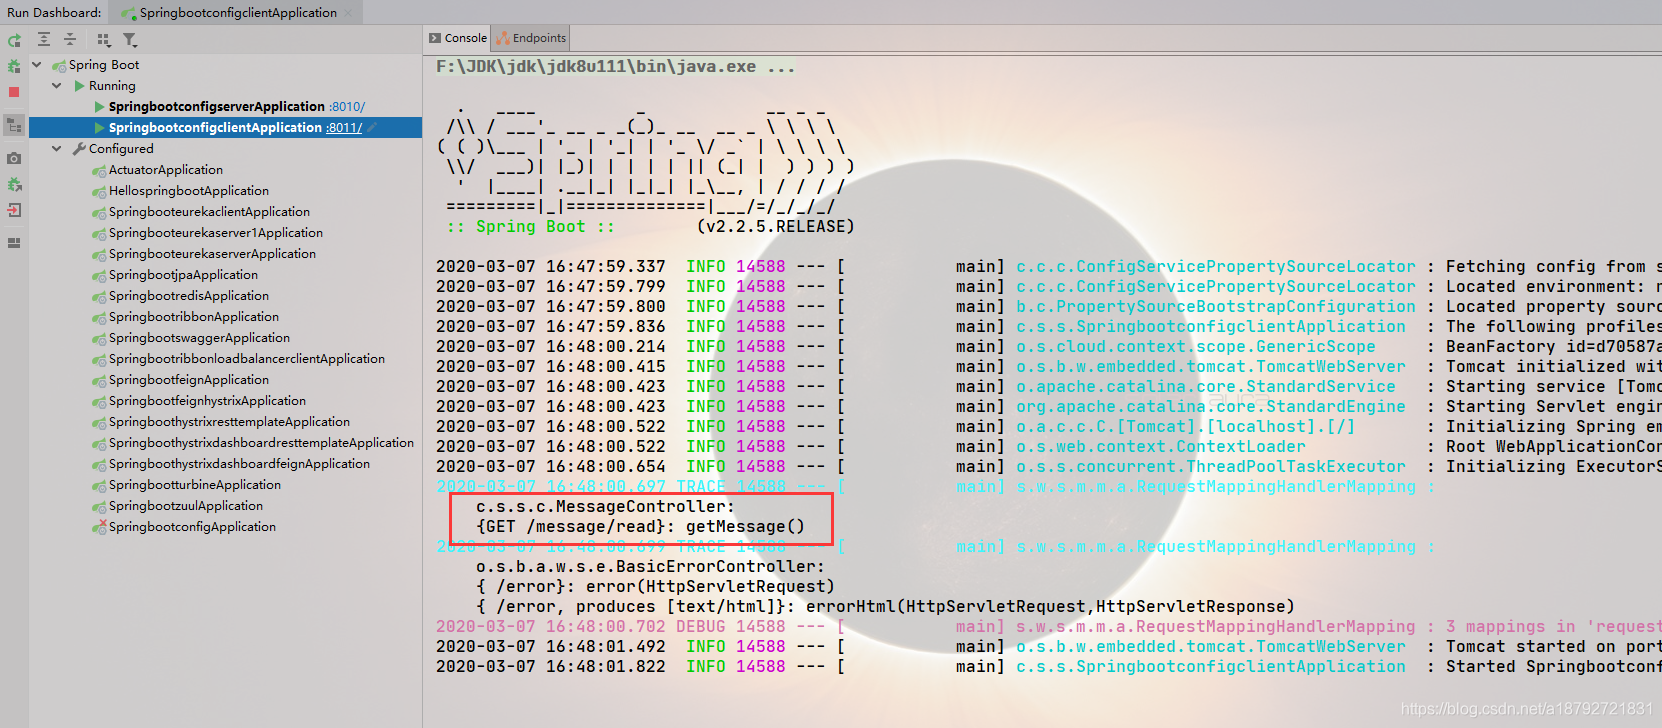Viewport: 1662px width, 728px height.
Task: Select SpringbootfeignApplication configuration
Action: click(189, 380)
